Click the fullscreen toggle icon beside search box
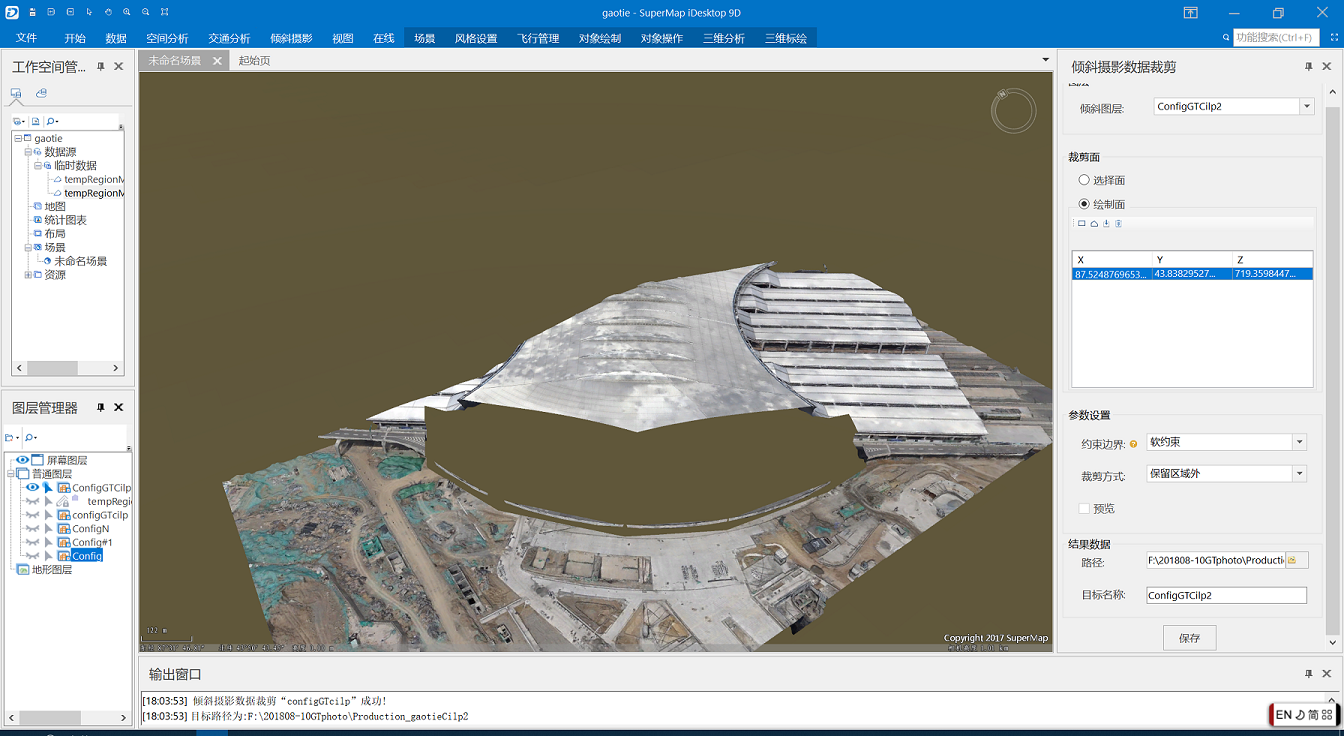1344x736 pixels. (x=1333, y=37)
